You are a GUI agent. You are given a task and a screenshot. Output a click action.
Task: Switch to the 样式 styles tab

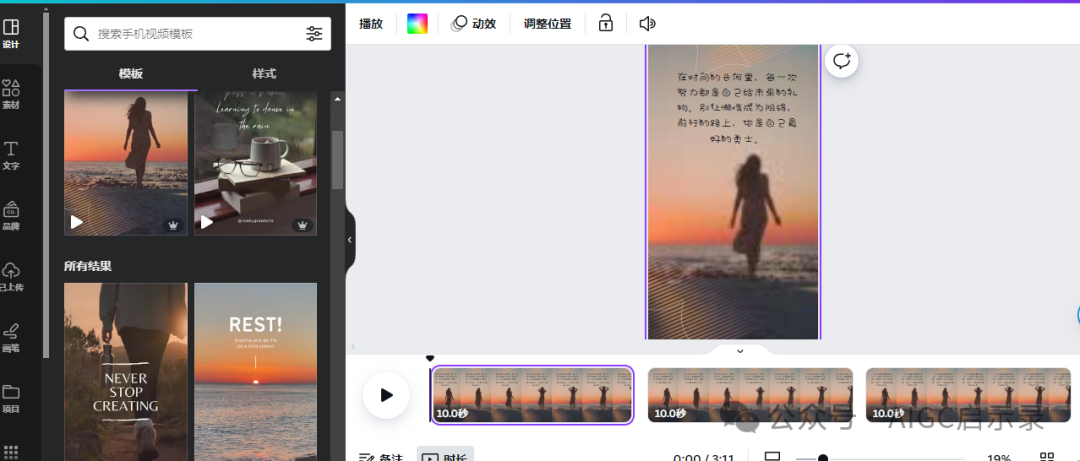click(264, 74)
